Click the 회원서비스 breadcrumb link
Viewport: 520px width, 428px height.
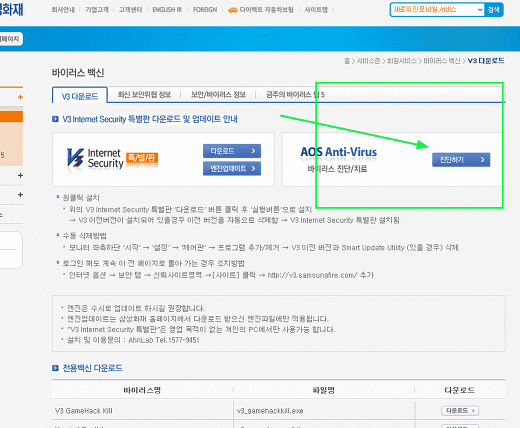[x=401, y=61]
